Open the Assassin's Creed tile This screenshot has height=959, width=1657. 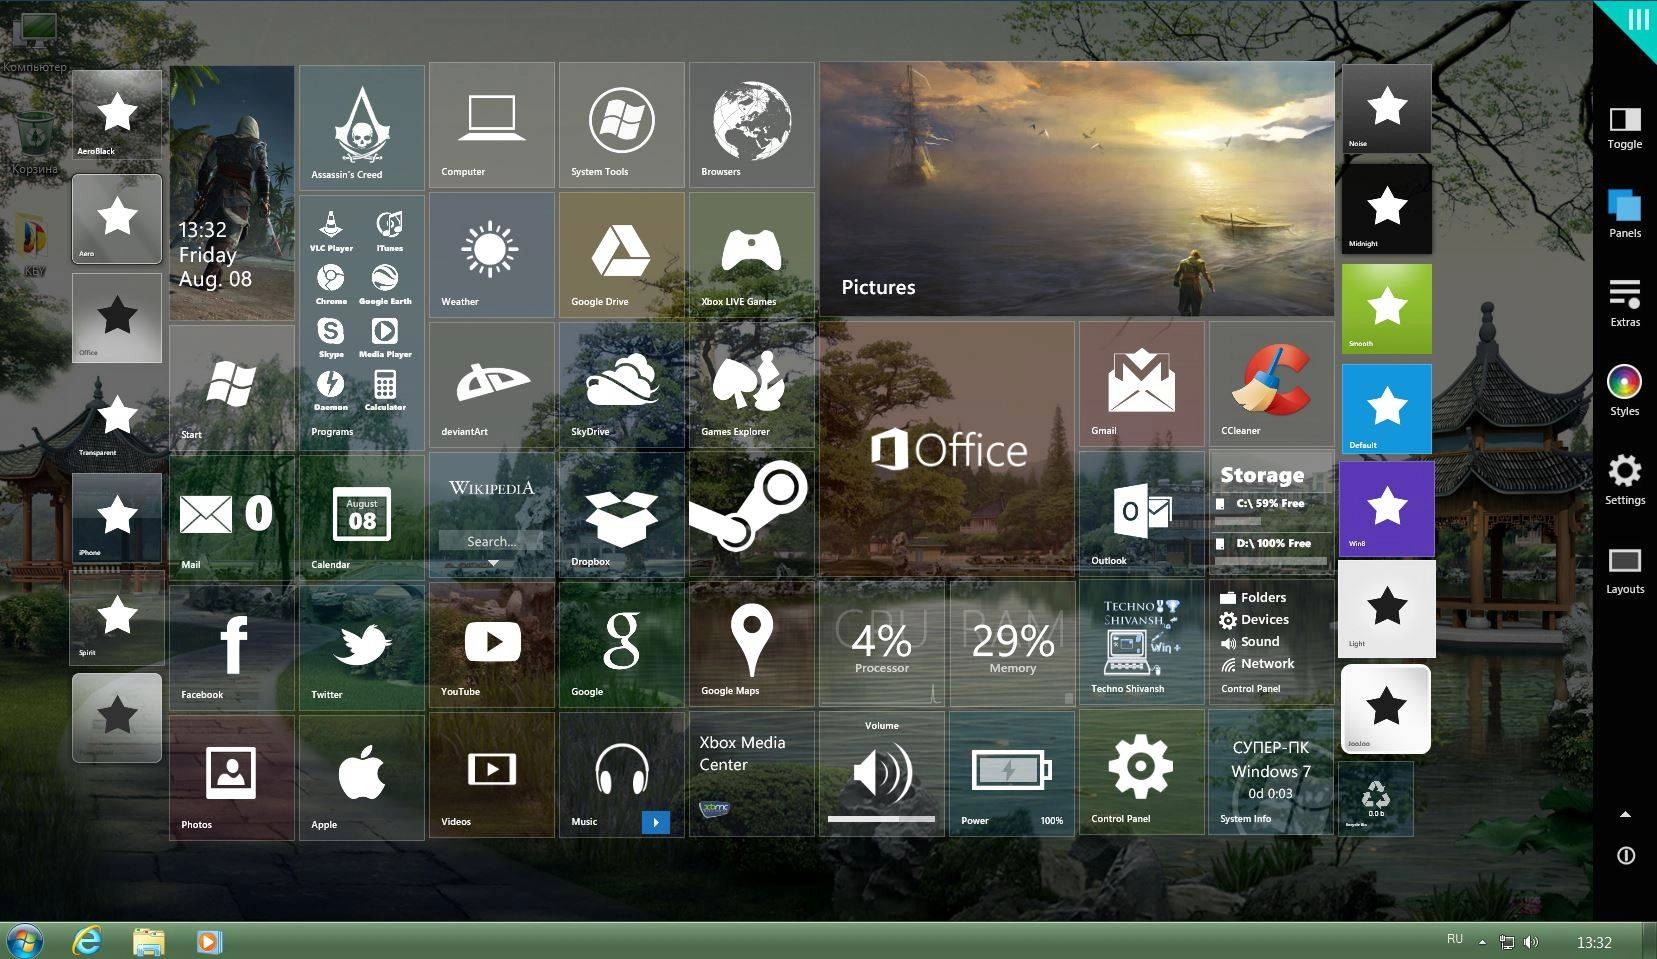[362, 127]
